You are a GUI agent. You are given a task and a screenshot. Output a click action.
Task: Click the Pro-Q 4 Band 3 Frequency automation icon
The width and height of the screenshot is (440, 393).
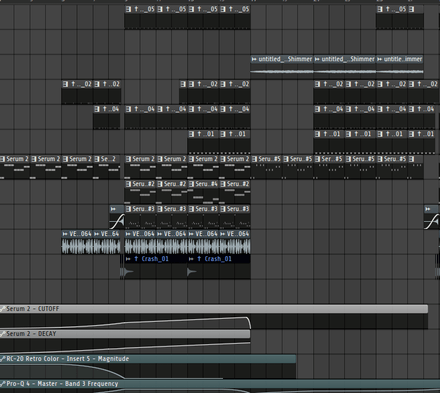coord(3,384)
